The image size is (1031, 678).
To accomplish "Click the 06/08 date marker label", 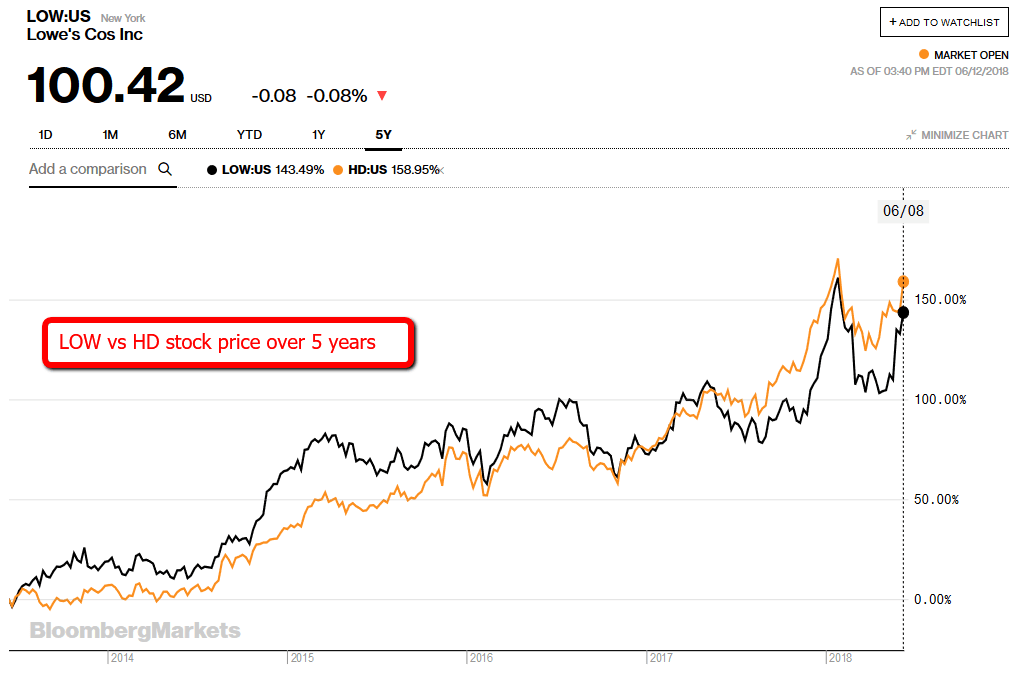I will pos(903,210).
